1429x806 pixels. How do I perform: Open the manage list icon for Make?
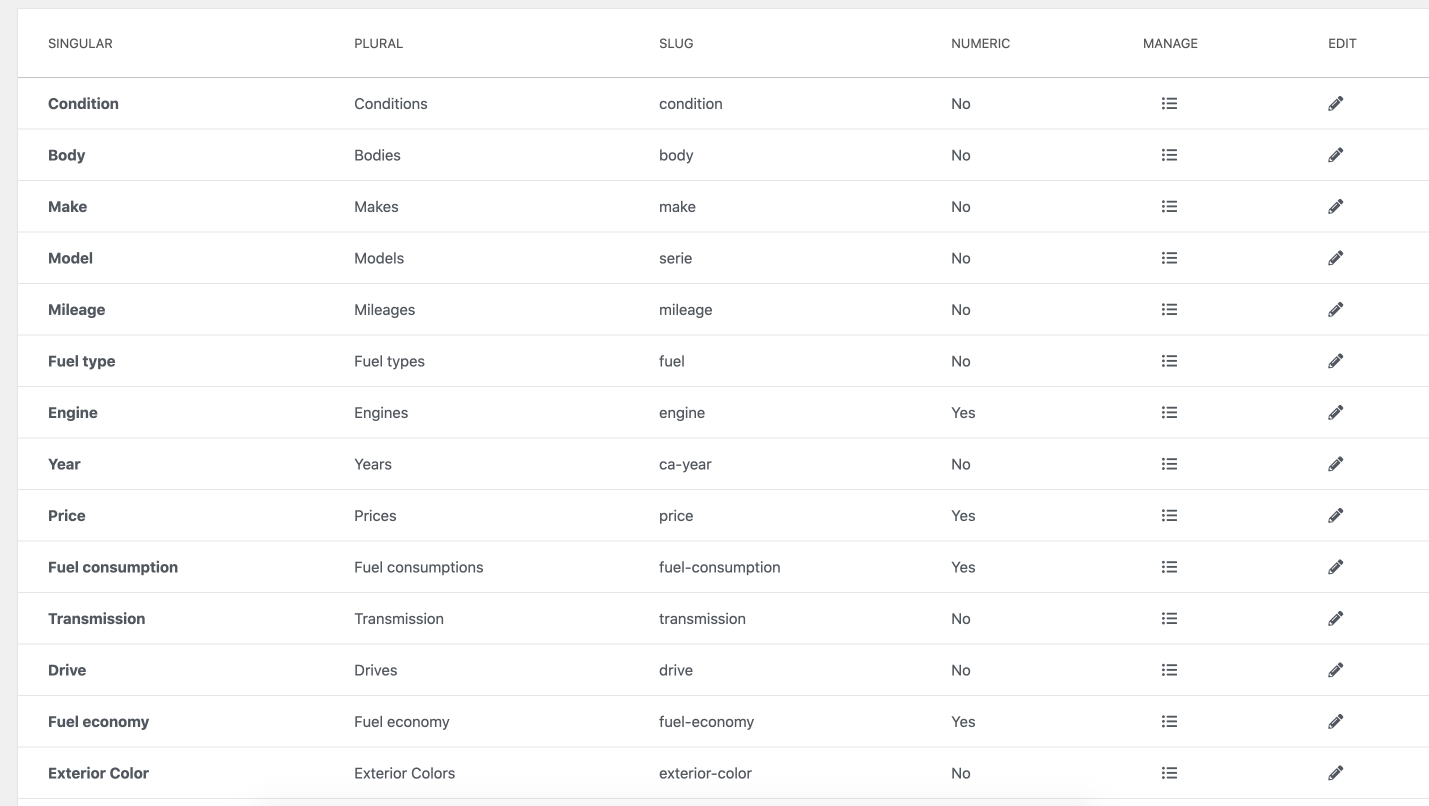(1169, 206)
